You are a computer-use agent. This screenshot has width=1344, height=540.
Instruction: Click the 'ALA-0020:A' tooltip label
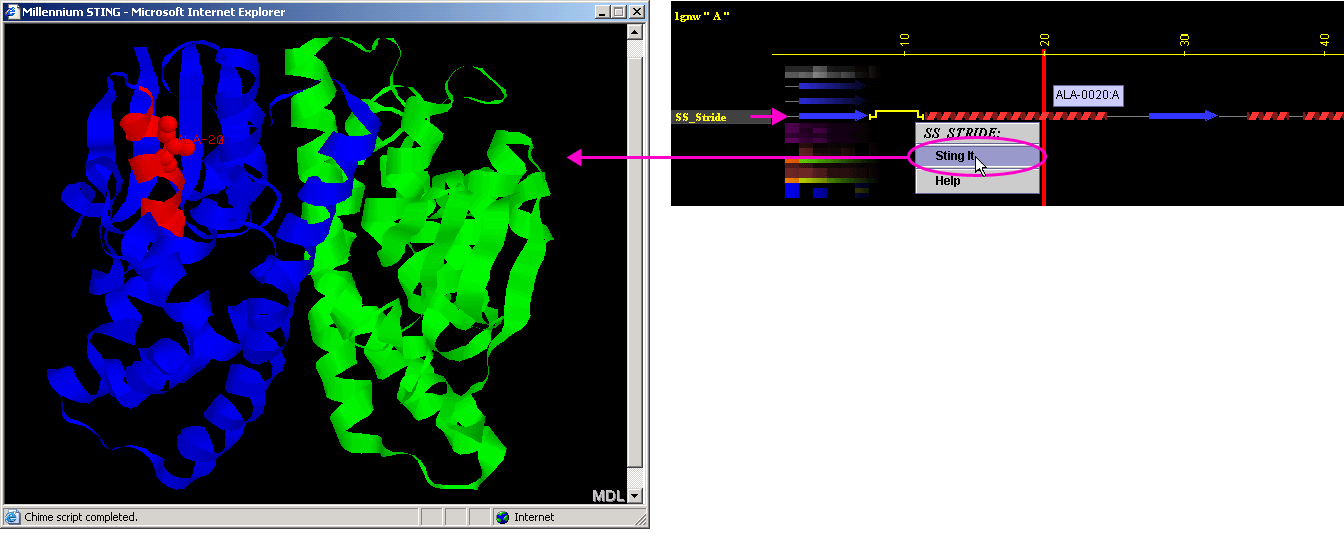[x=1089, y=95]
